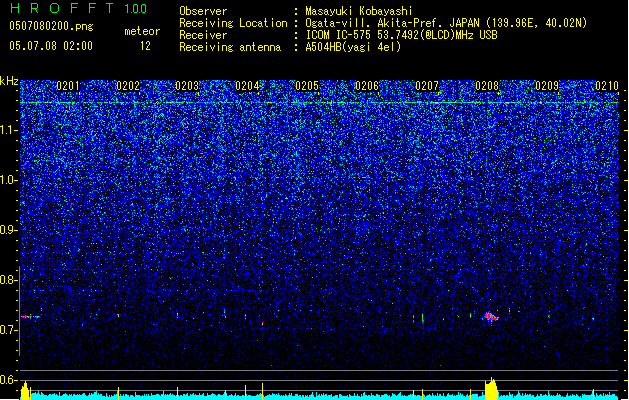Select the filename 0507080200.png

click(51, 27)
